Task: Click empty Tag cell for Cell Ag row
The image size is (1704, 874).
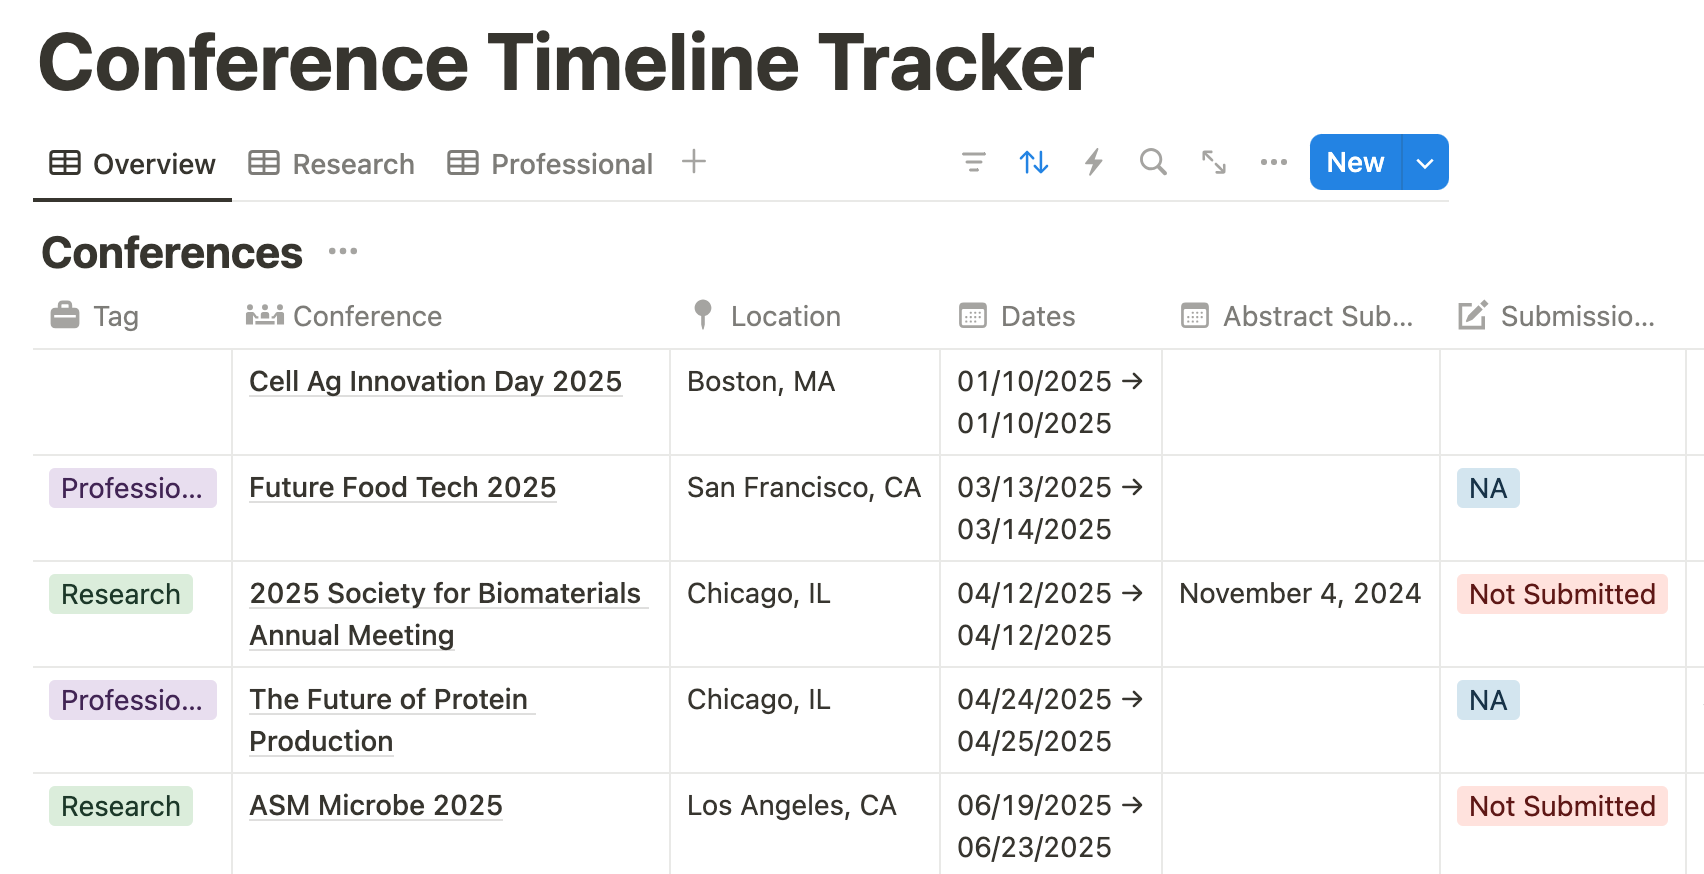Action: point(132,402)
